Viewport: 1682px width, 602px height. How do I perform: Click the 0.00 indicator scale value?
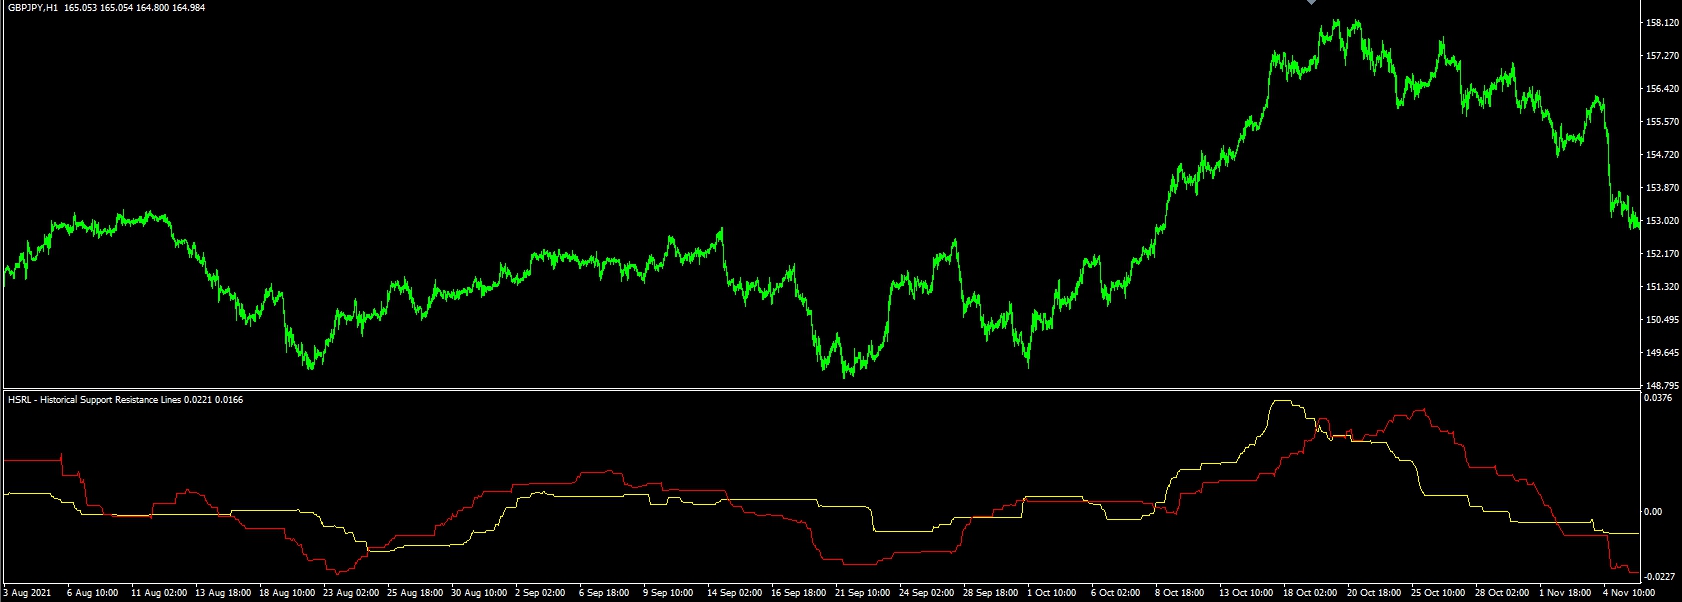[1654, 512]
